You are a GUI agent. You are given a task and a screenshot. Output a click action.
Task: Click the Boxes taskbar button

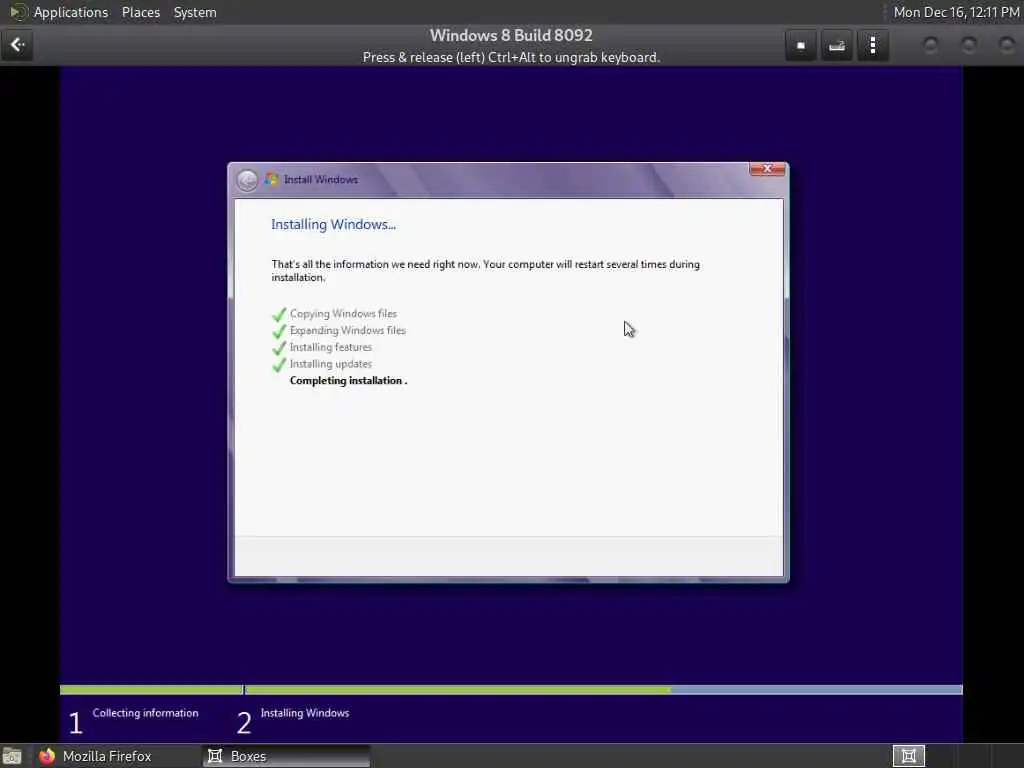pyautogui.click(x=287, y=756)
